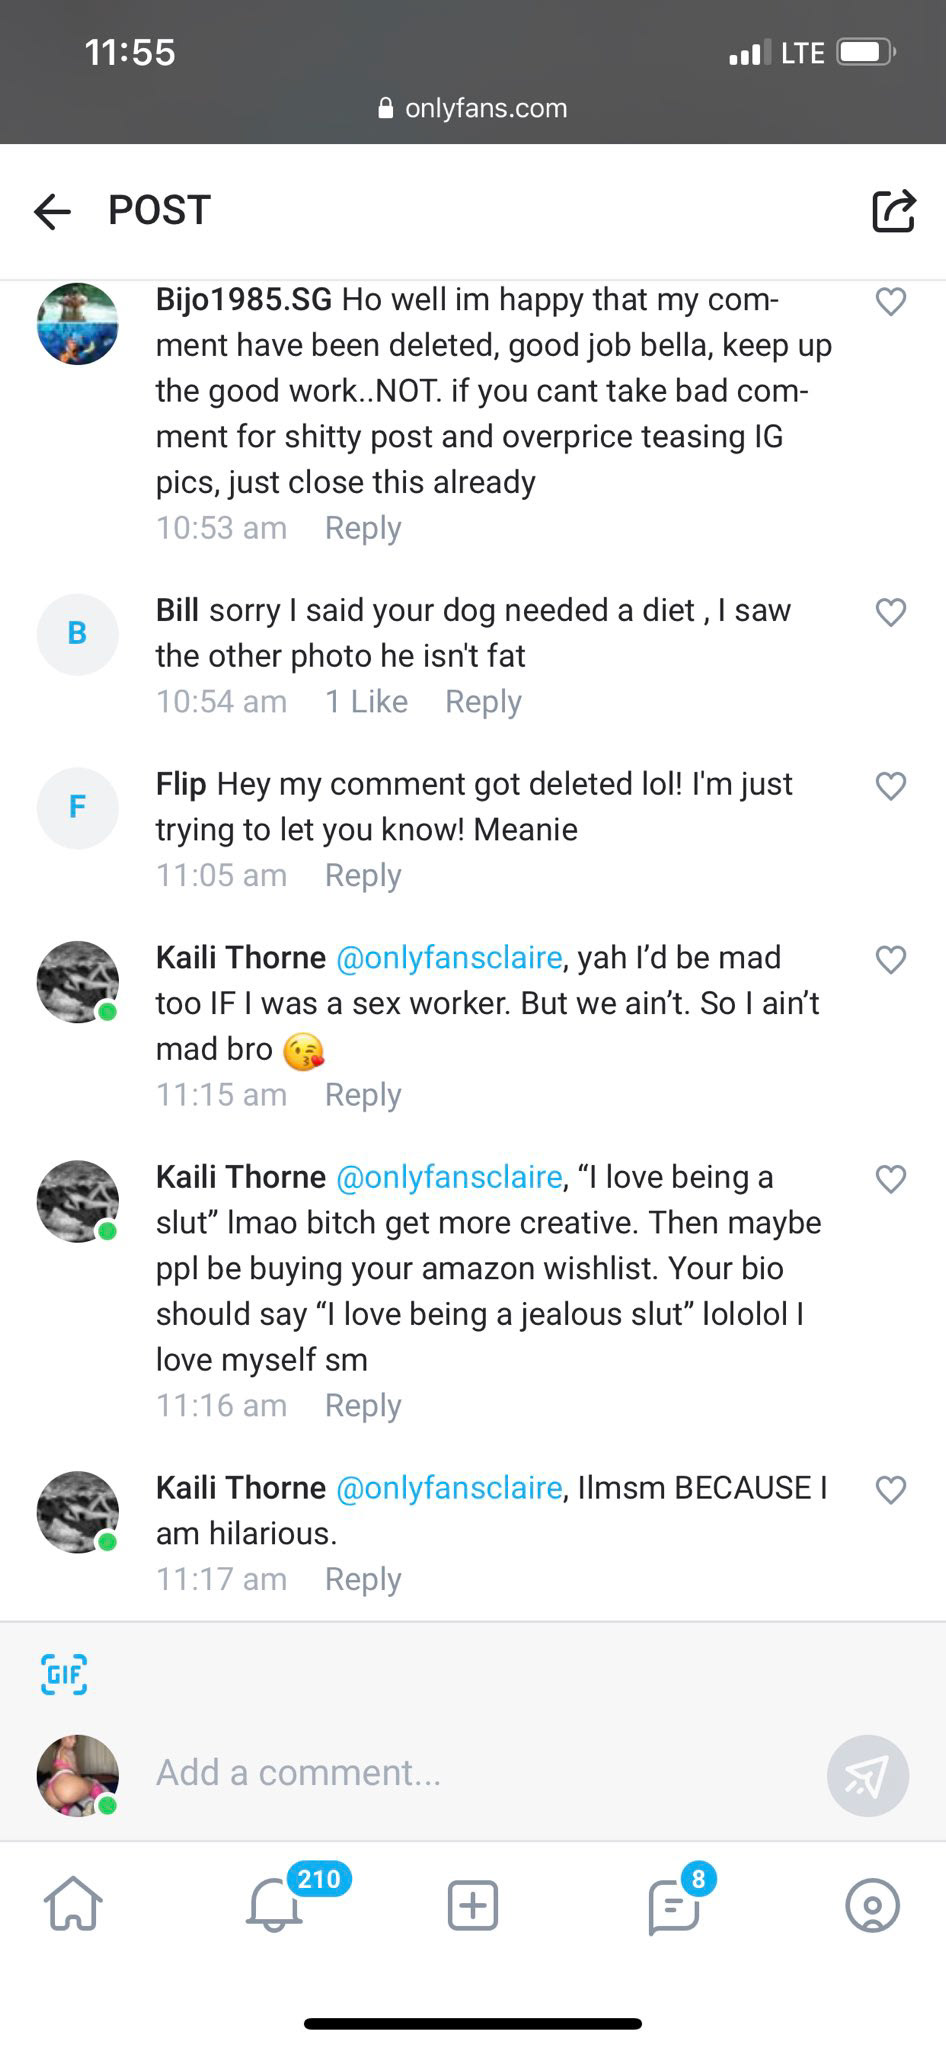
Task: View the 1 Like on Bill's comment
Action: [x=366, y=702]
